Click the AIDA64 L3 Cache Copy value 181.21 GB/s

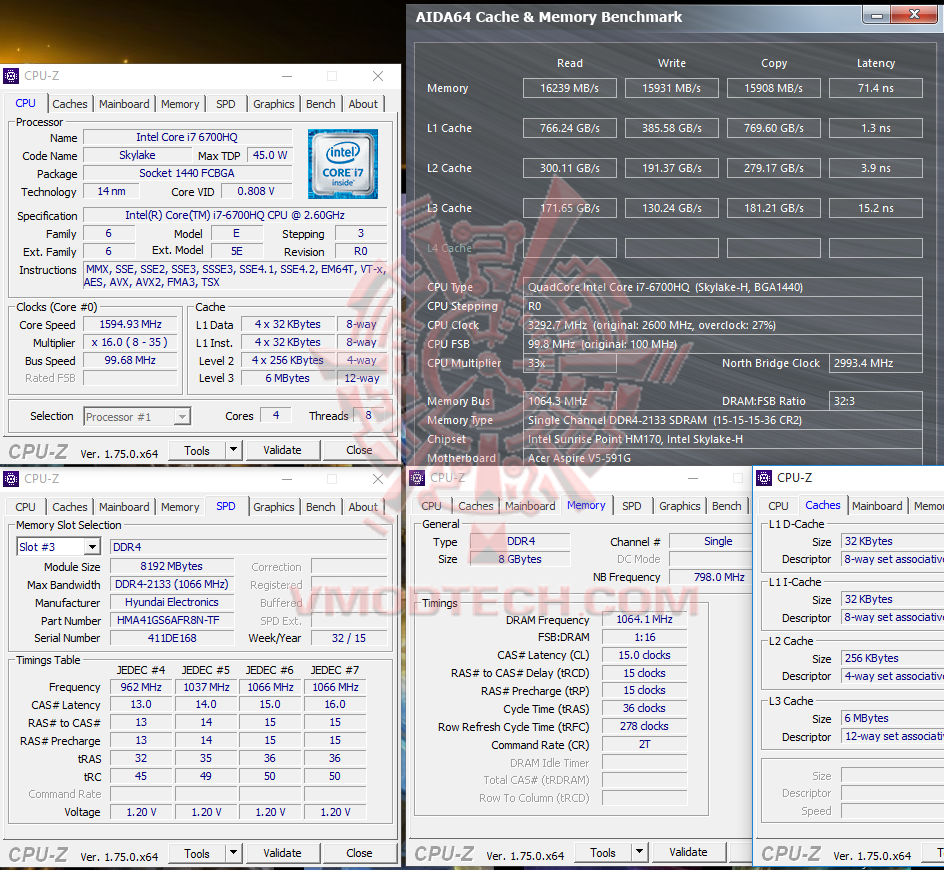click(x=774, y=208)
